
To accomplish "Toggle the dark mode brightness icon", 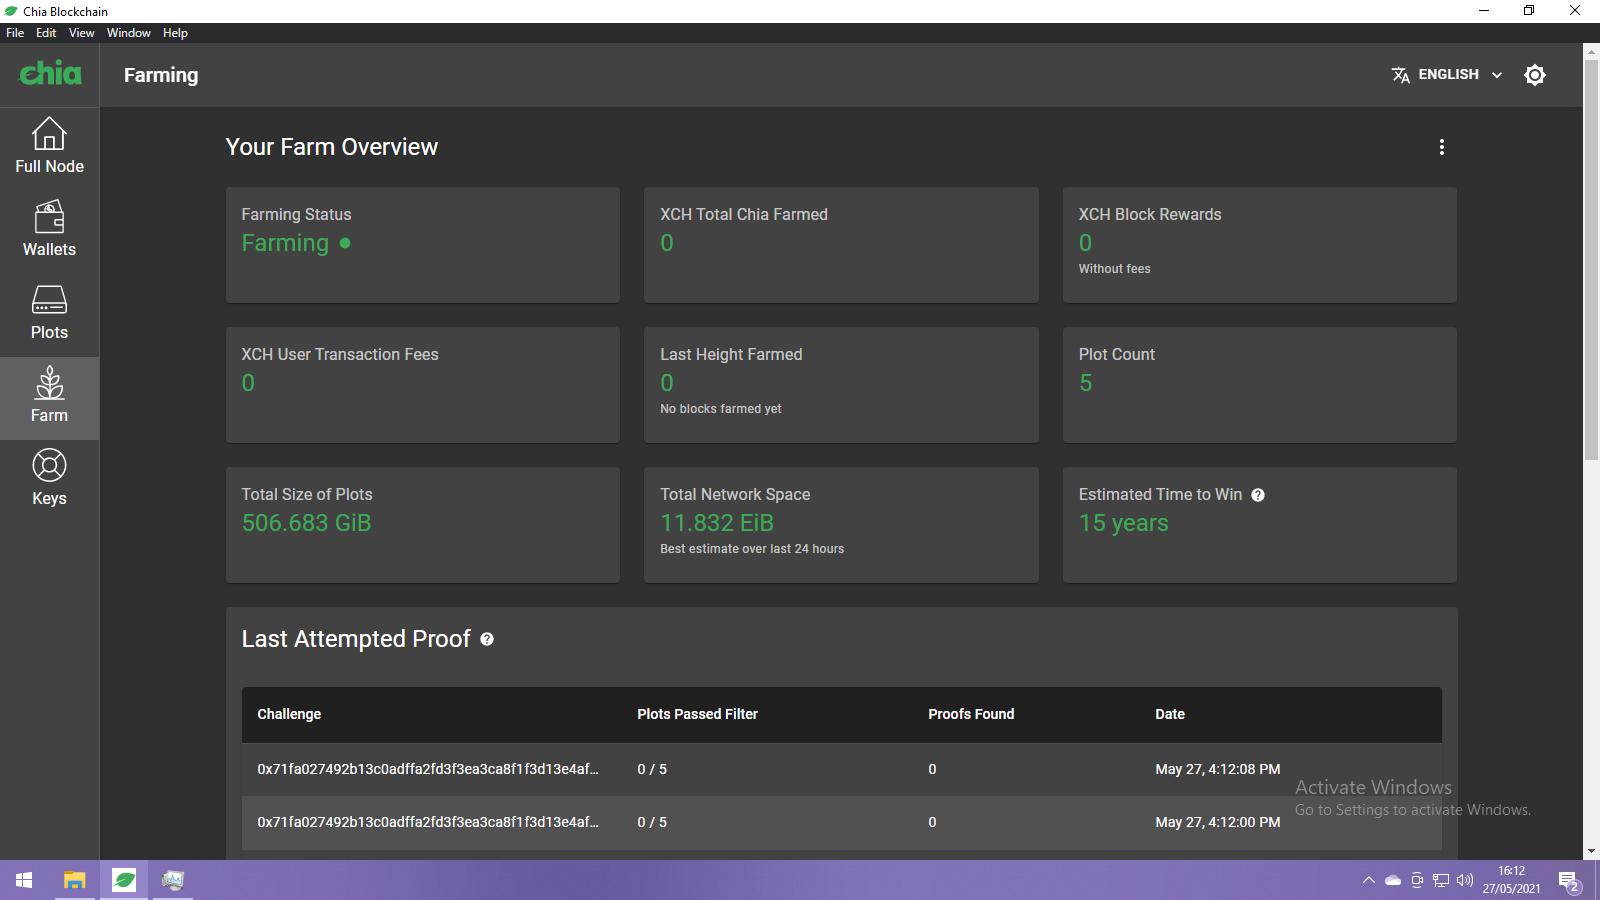I will (1535, 75).
